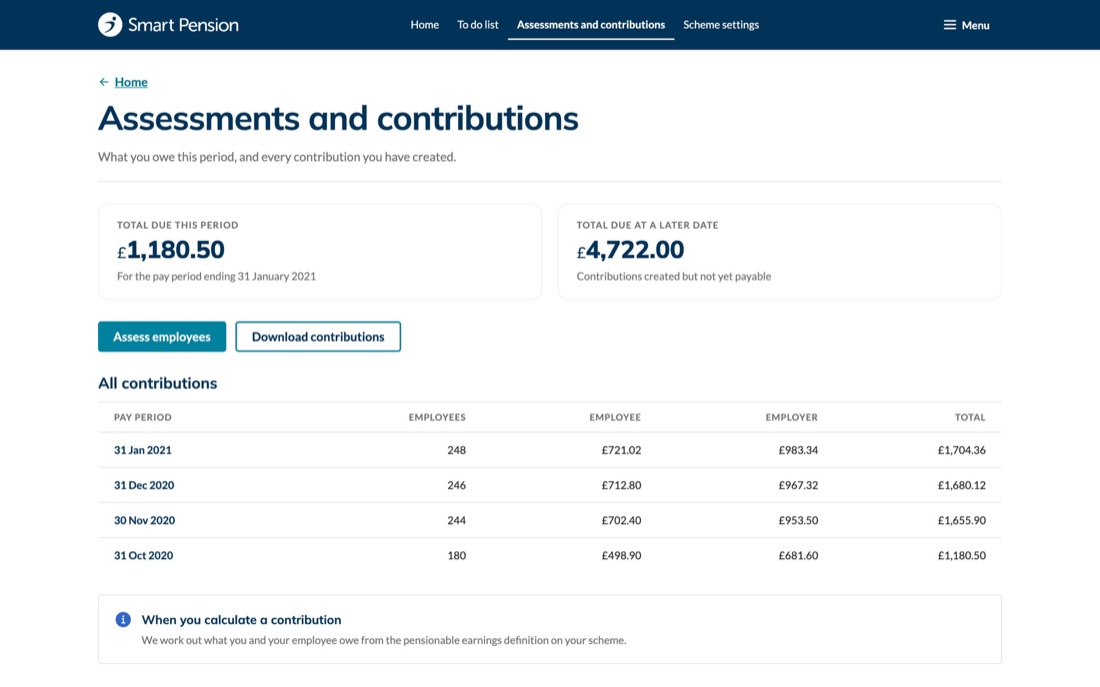The width and height of the screenshot is (1100, 687).
Task: Click the Assessments and contributions page heading
Action: [338, 119]
